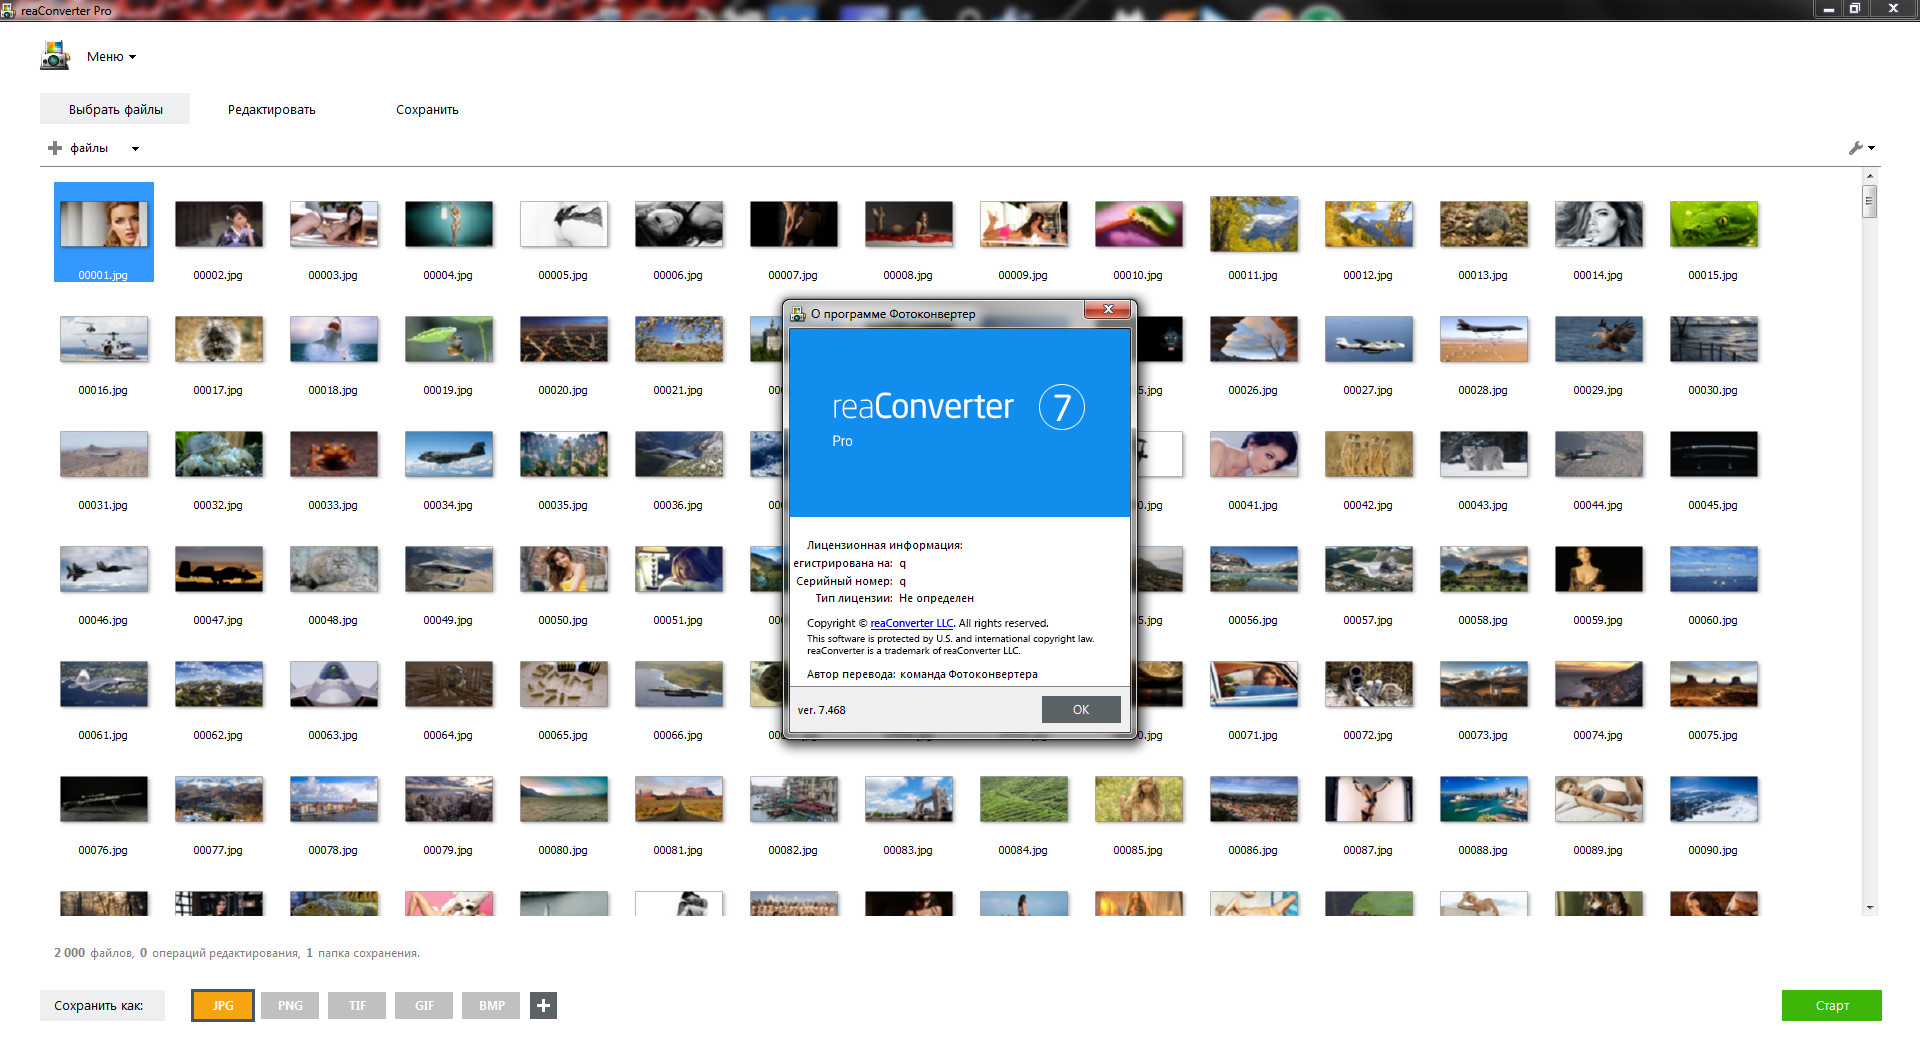Click the 2 000 файлов status text
This screenshot has height=1040, width=1920.
[93, 953]
